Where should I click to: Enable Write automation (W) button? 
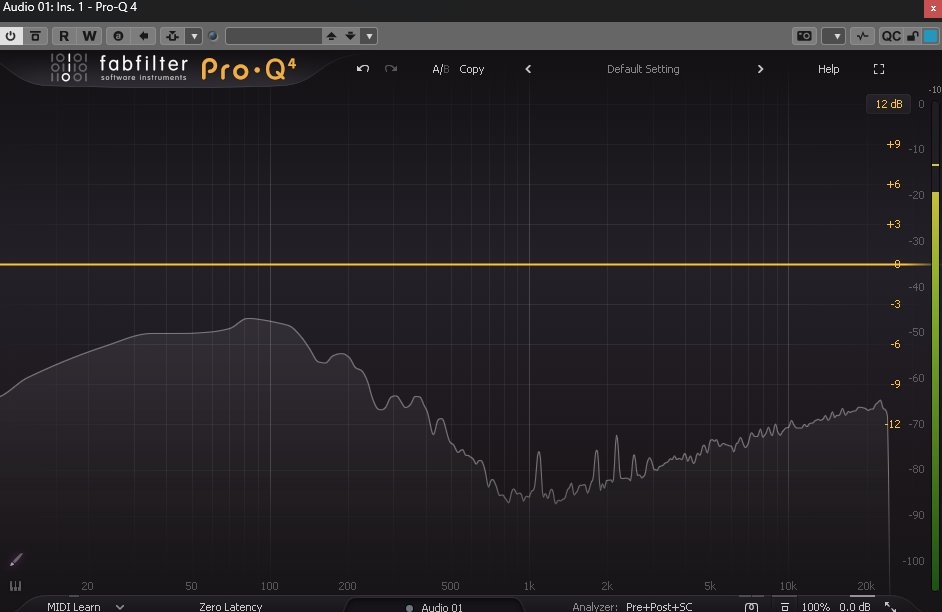click(89, 36)
